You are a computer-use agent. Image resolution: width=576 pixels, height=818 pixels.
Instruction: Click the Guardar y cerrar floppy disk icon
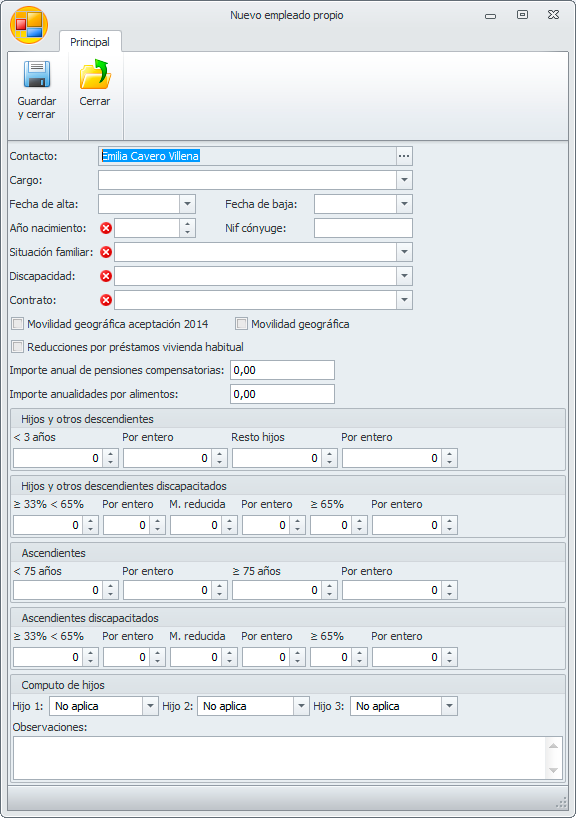click(37, 74)
